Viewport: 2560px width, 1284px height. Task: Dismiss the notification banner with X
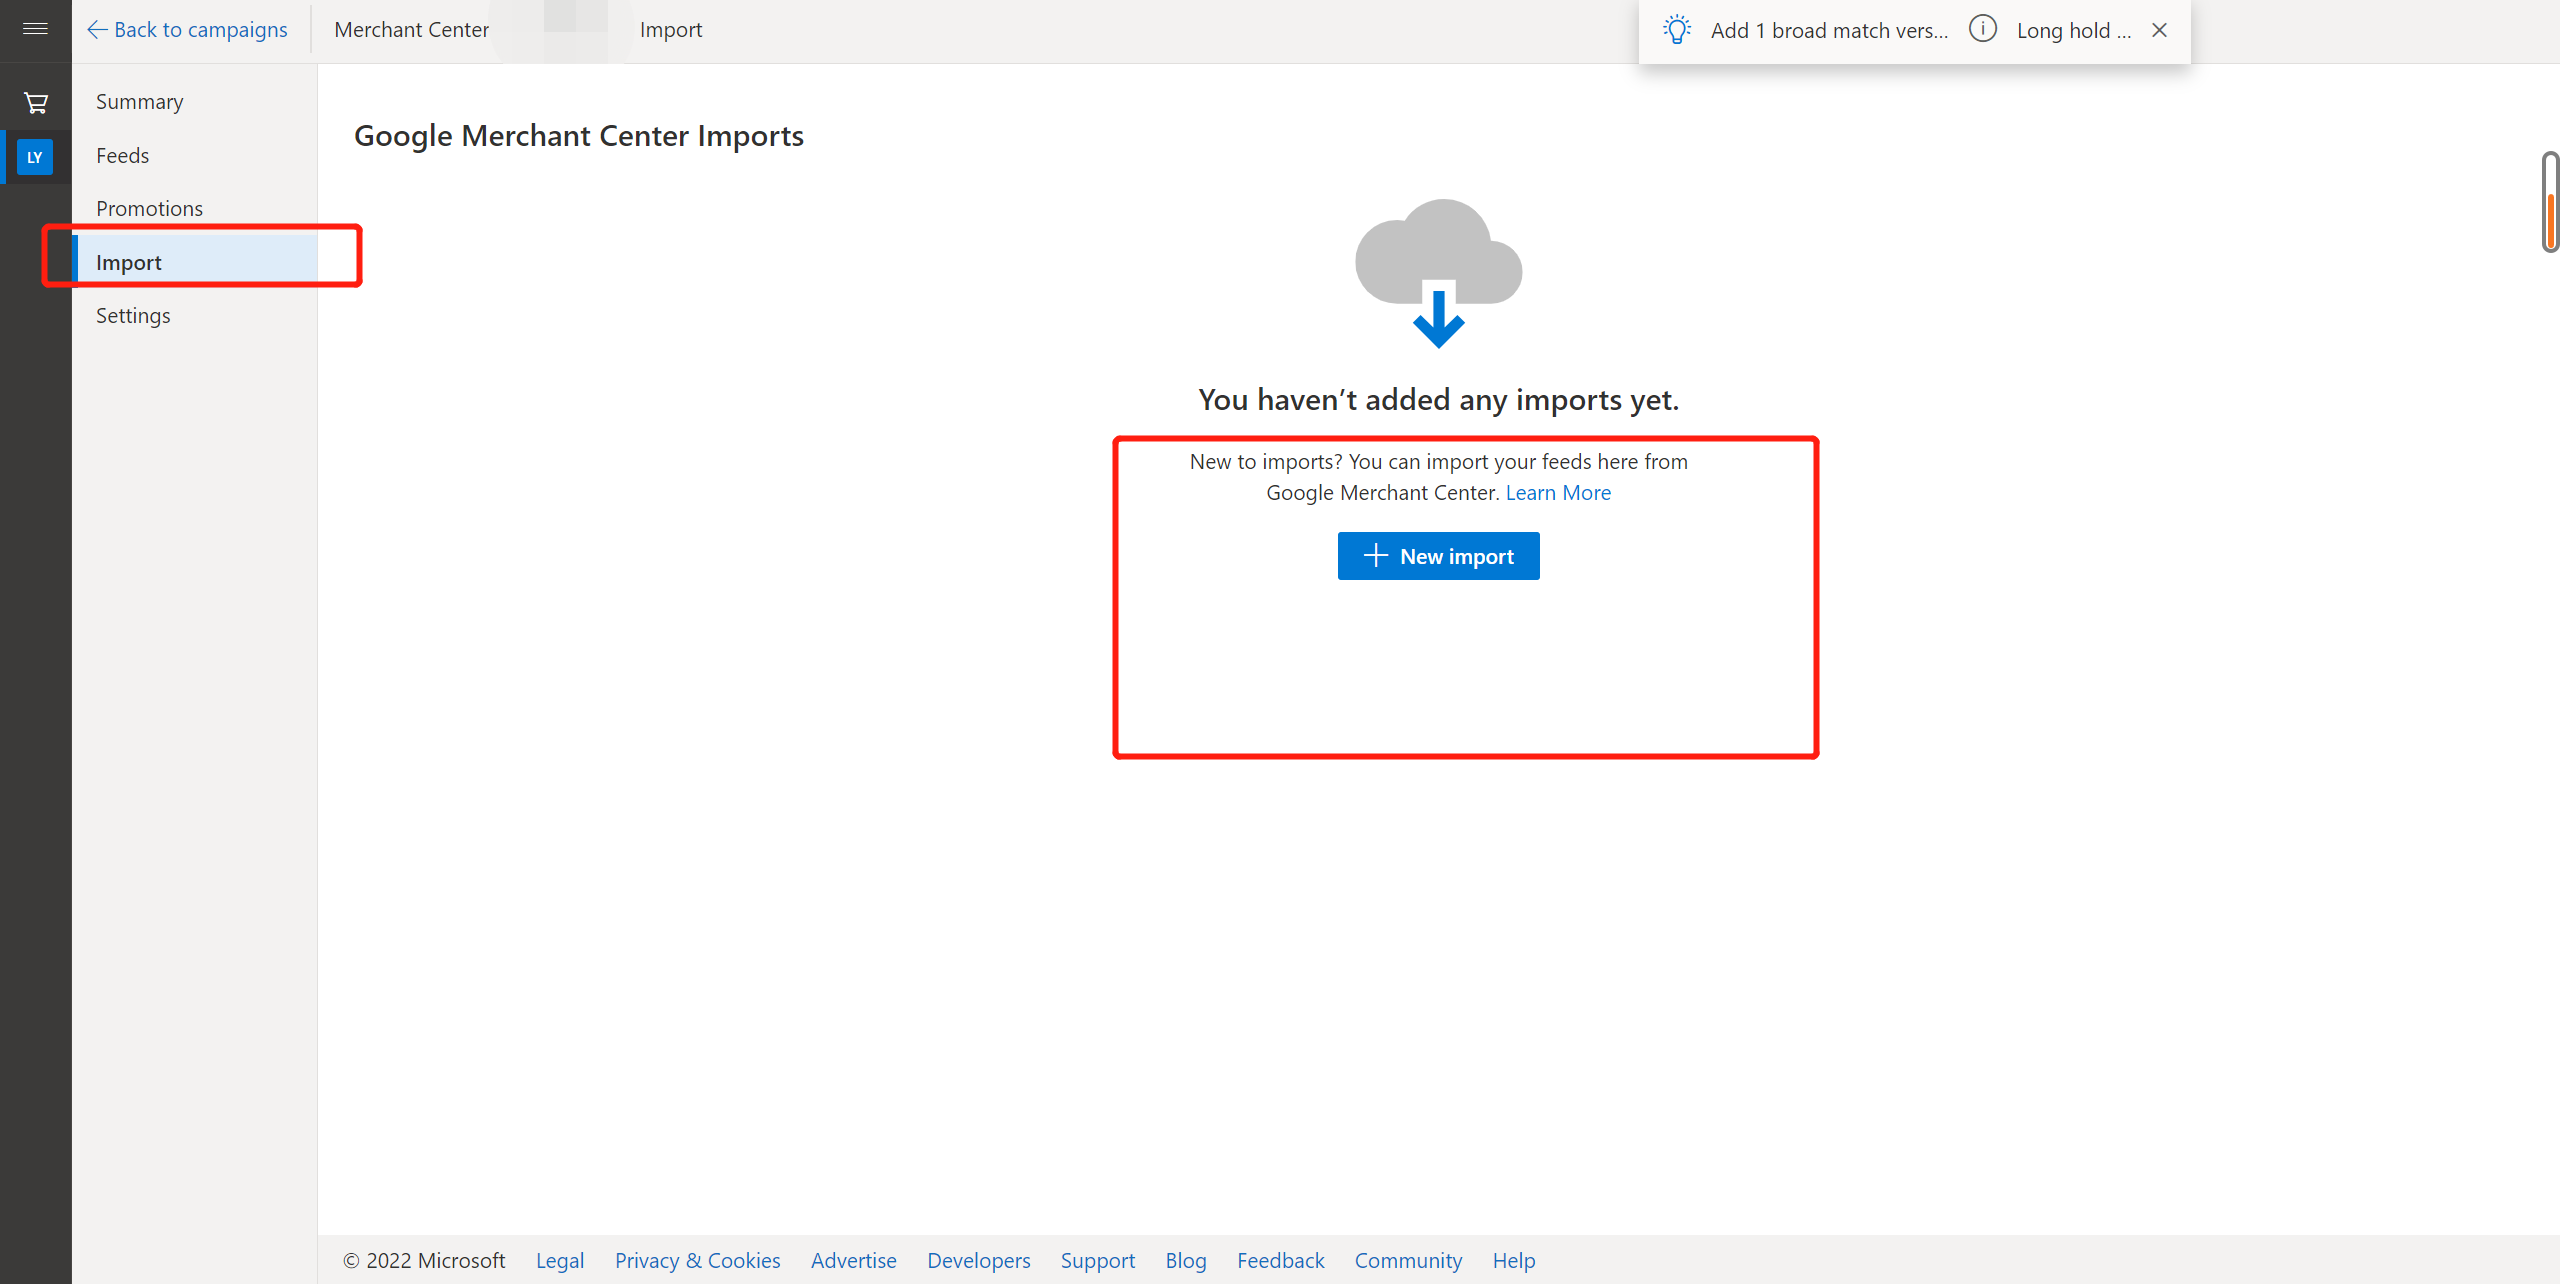click(x=2160, y=30)
